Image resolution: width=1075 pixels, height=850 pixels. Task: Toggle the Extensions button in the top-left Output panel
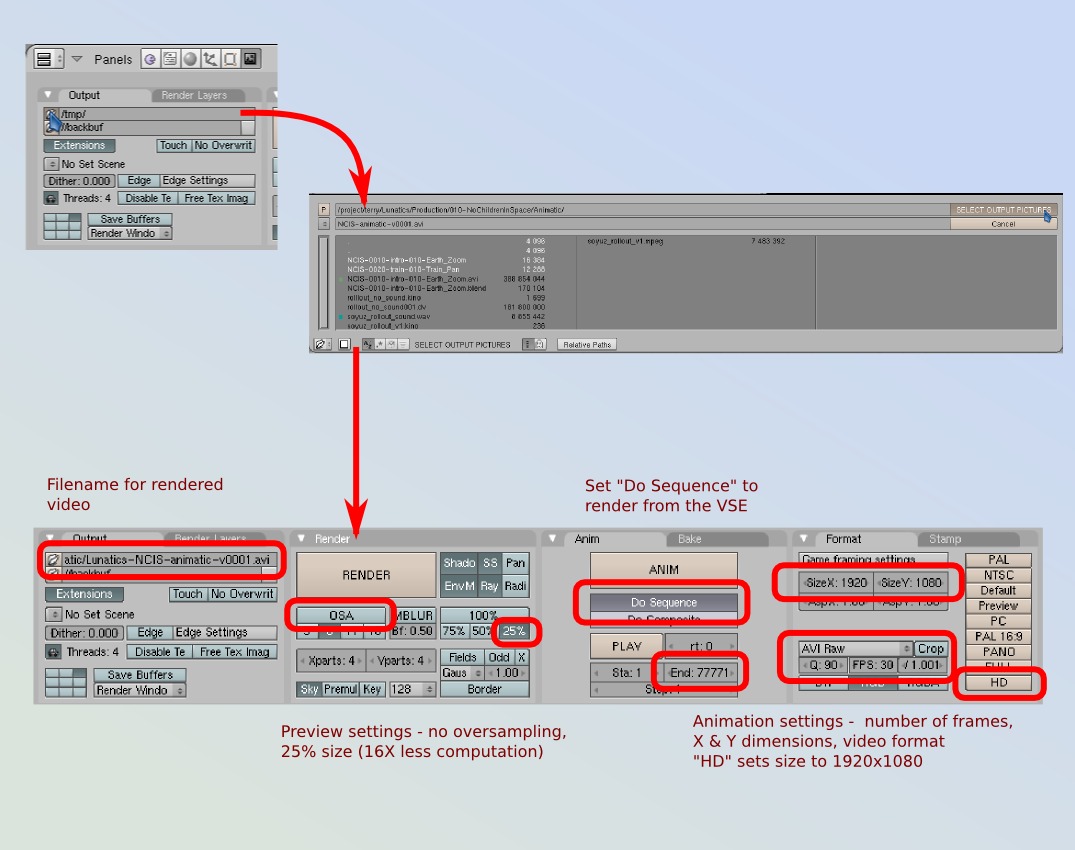(79, 145)
